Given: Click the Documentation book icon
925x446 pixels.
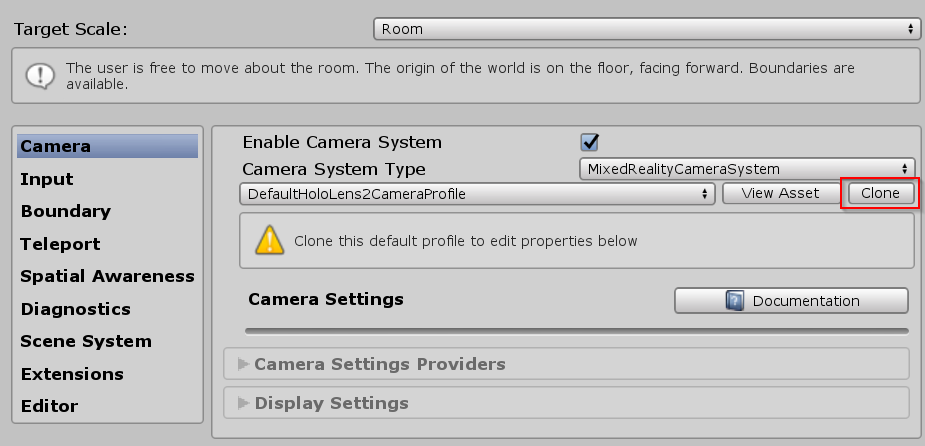Looking at the screenshot, I should [734, 301].
